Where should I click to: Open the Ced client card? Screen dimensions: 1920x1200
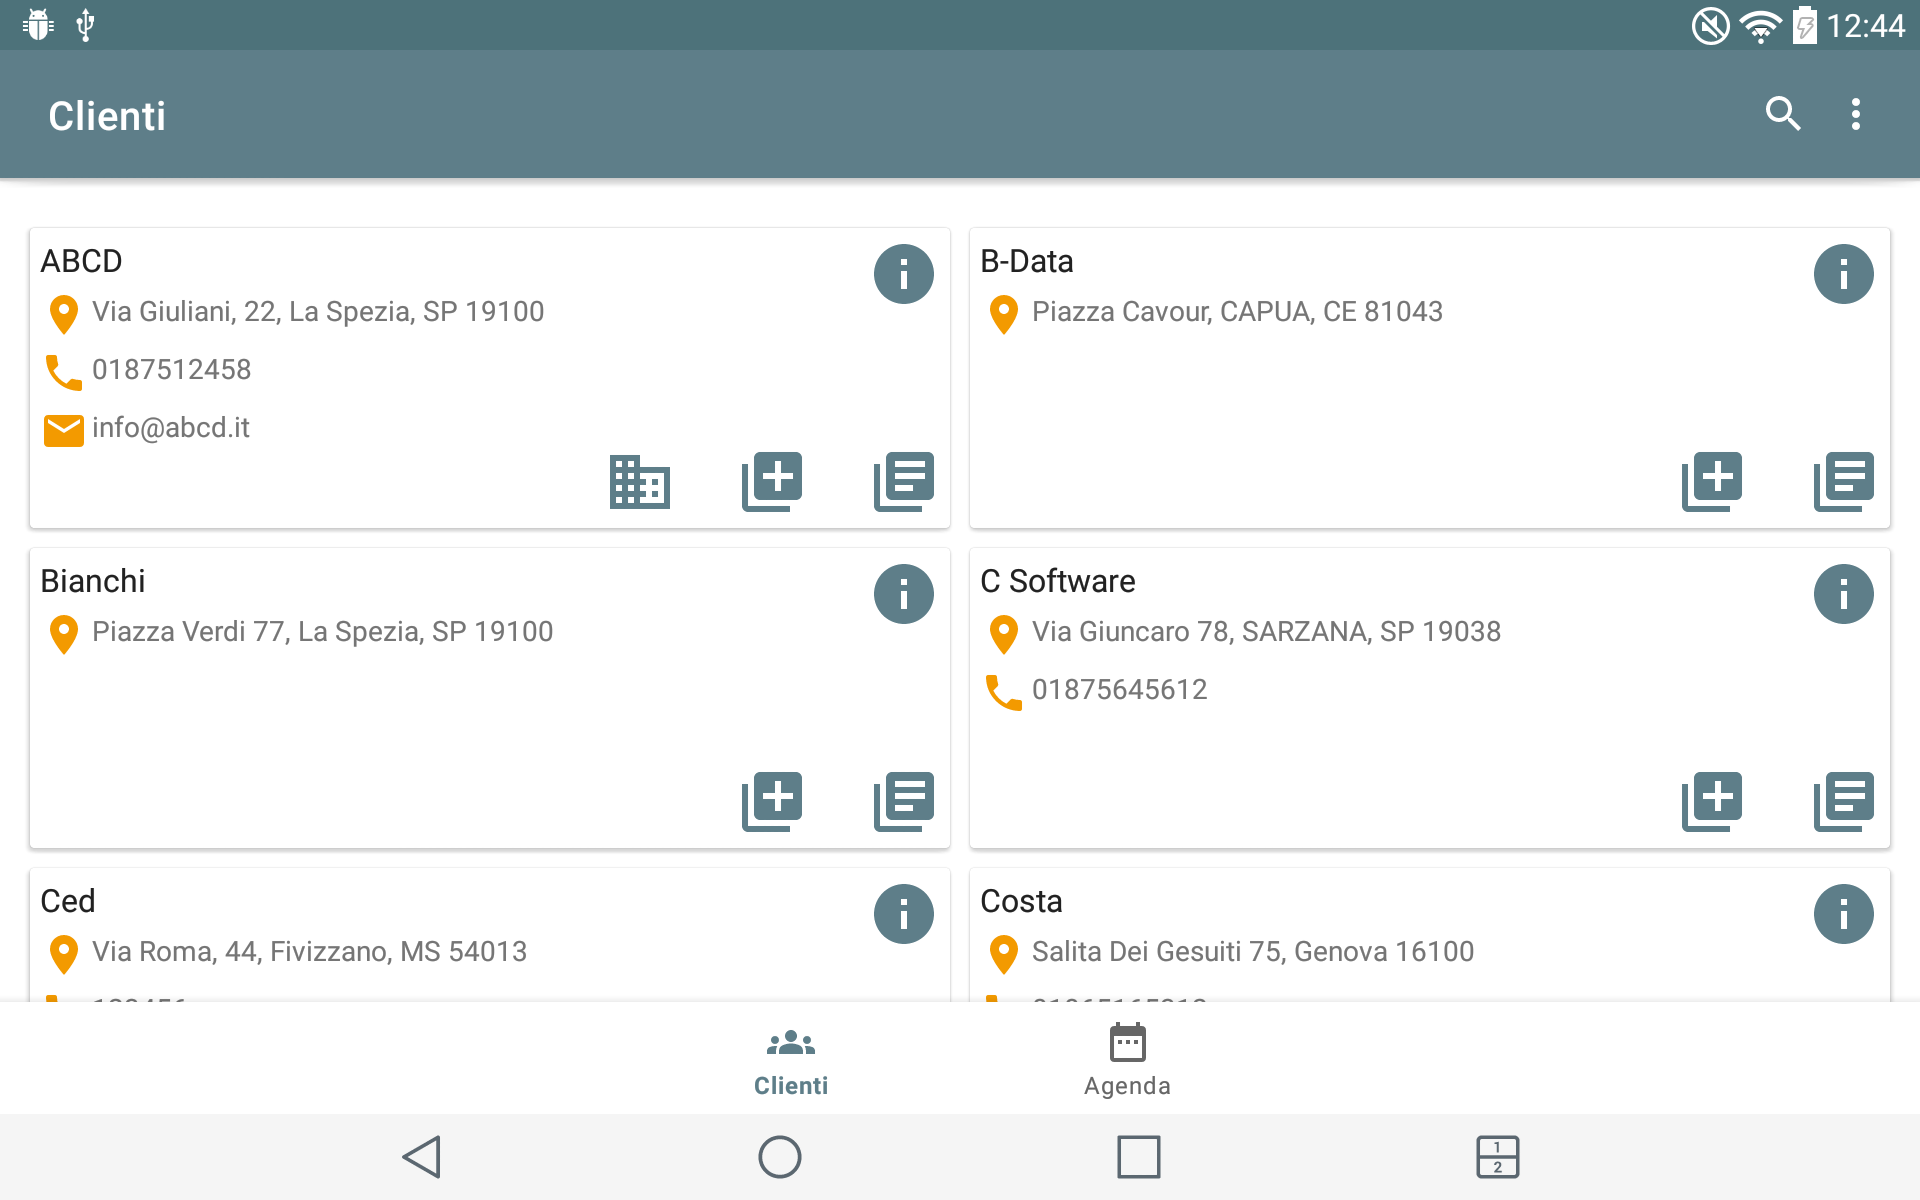pyautogui.click(x=68, y=901)
